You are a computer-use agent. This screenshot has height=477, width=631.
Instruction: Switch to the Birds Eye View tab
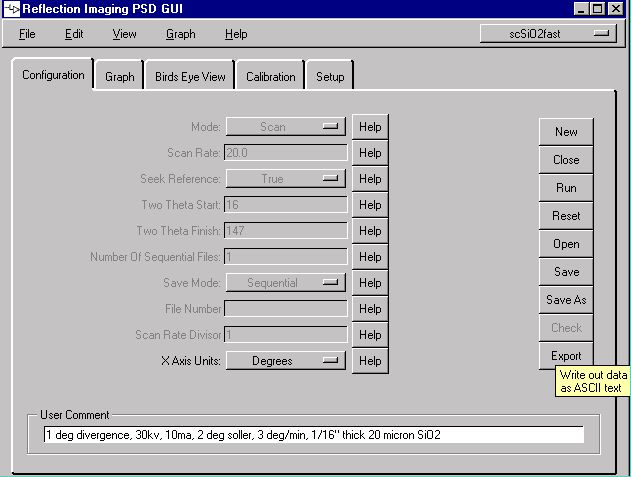[x=190, y=76]
